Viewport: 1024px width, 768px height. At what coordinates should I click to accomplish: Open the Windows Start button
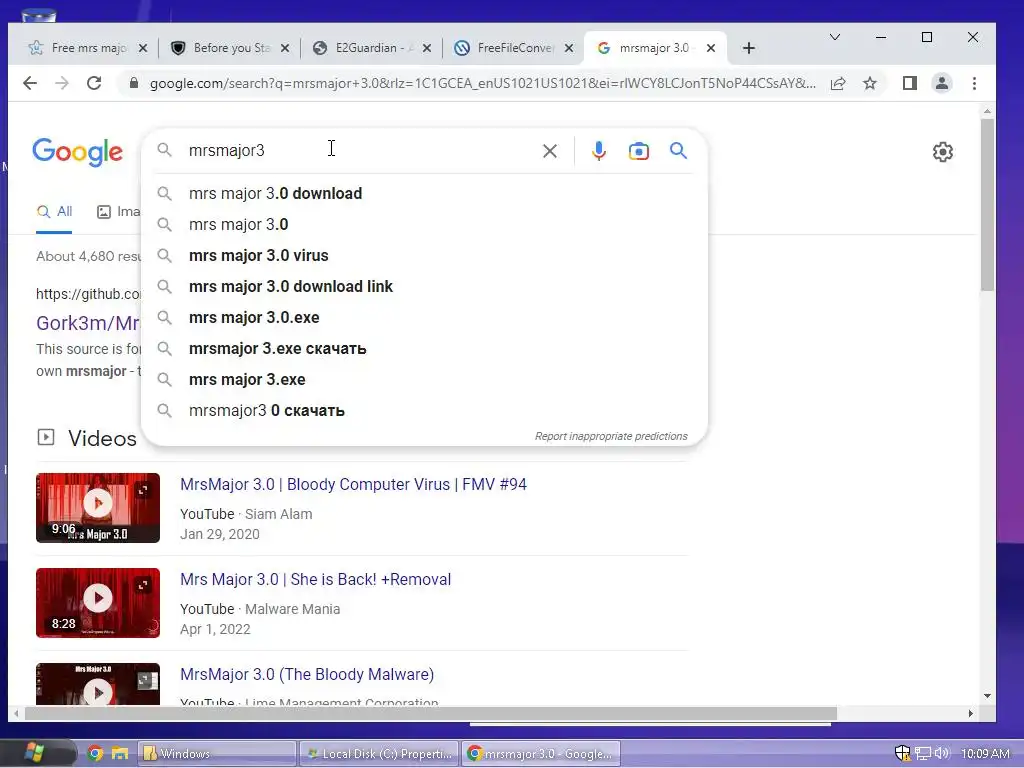[x=34, y=753]
